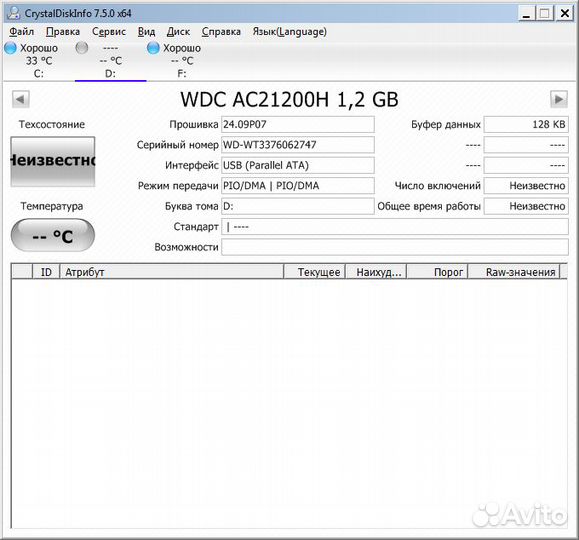
Task: Click the Интерфейс field USB (Parallel ATA)
Action: coord(298,165)
